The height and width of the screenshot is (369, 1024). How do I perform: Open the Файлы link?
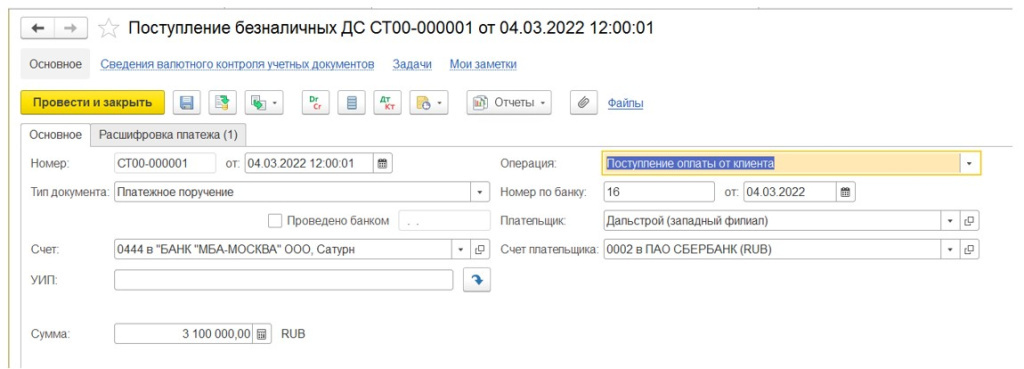click(626, 103)
